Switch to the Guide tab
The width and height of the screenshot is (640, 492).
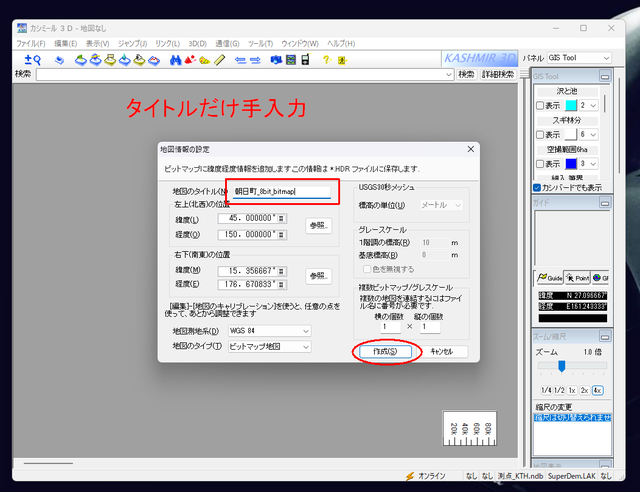point(549,278)
